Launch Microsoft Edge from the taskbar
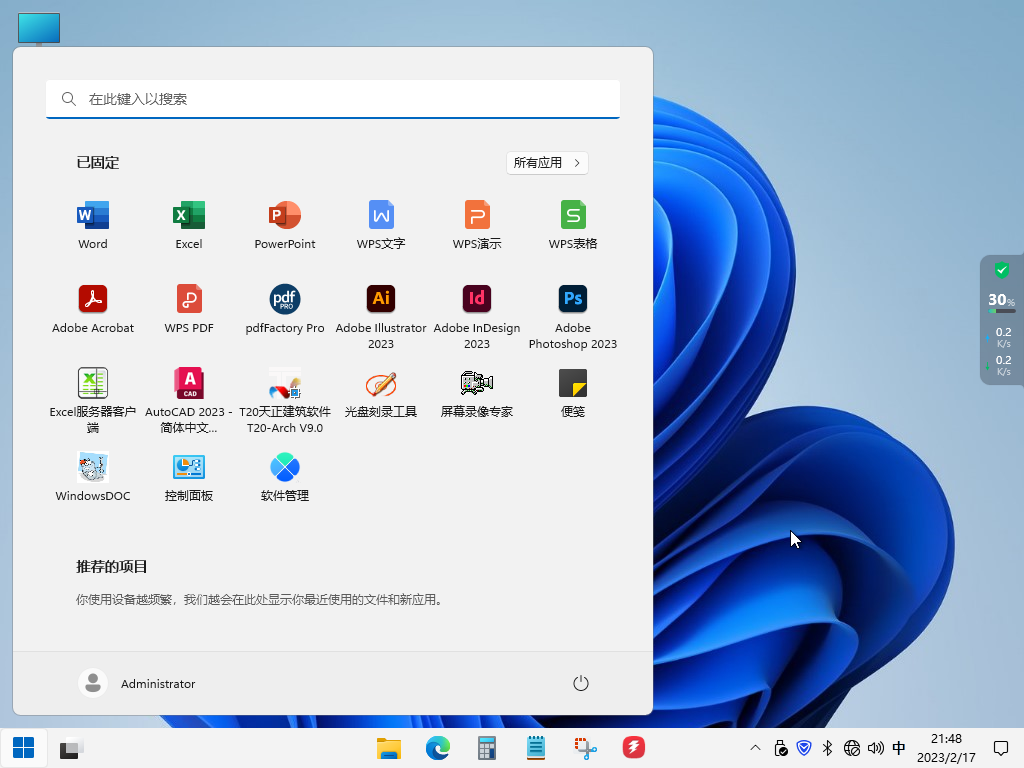The height and width of the screenshot is (768, 1024). (x=438, y=748)
